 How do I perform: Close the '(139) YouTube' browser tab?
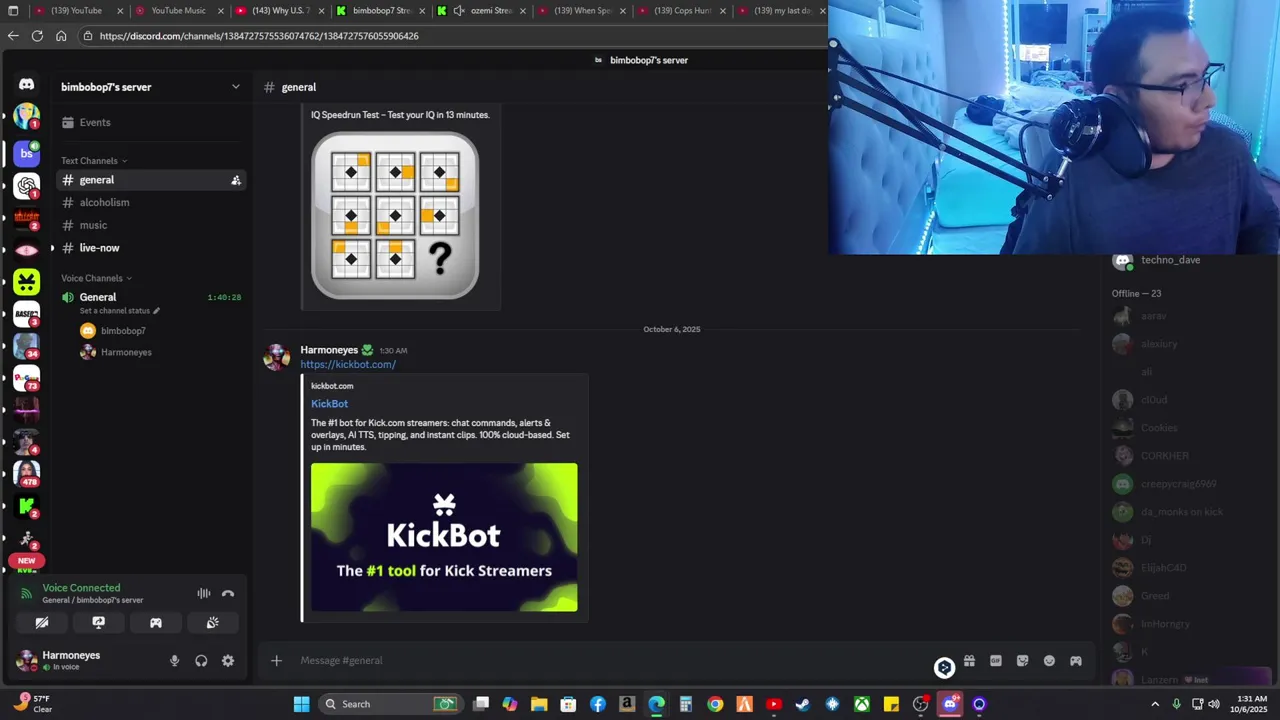(x=120, y=11)
